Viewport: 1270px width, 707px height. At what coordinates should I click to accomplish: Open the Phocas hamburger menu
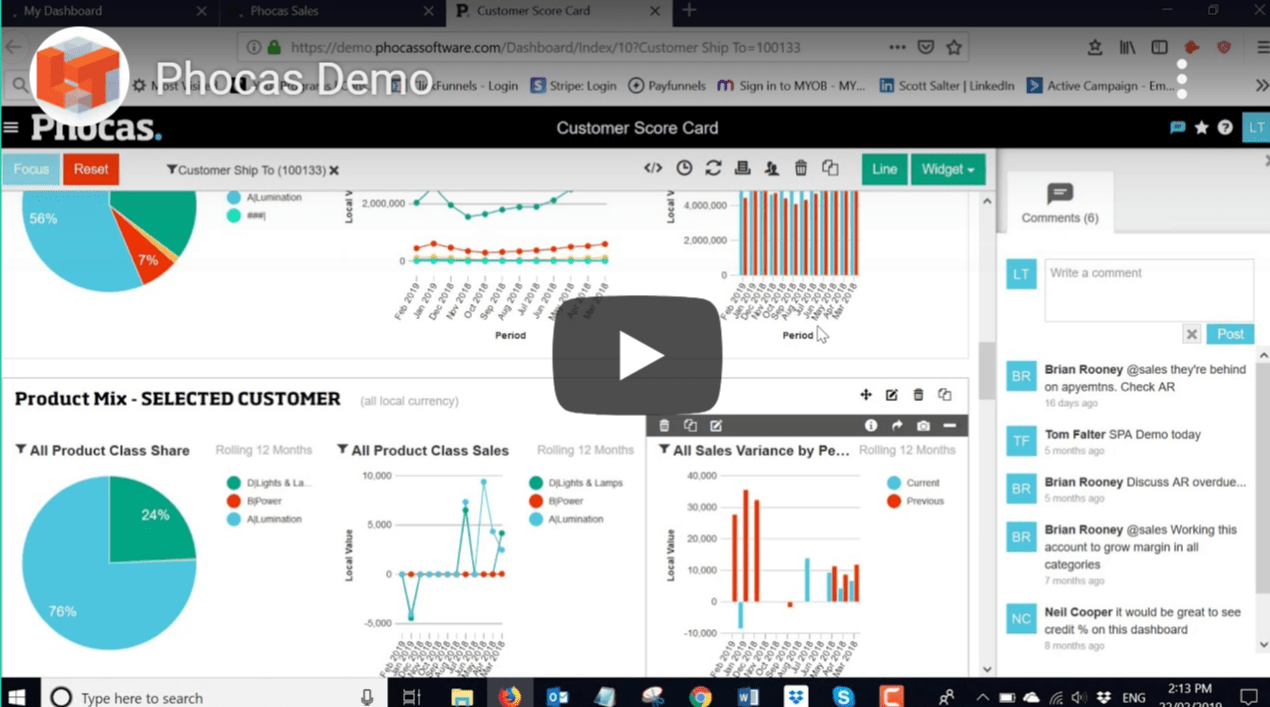coord(11,128)
